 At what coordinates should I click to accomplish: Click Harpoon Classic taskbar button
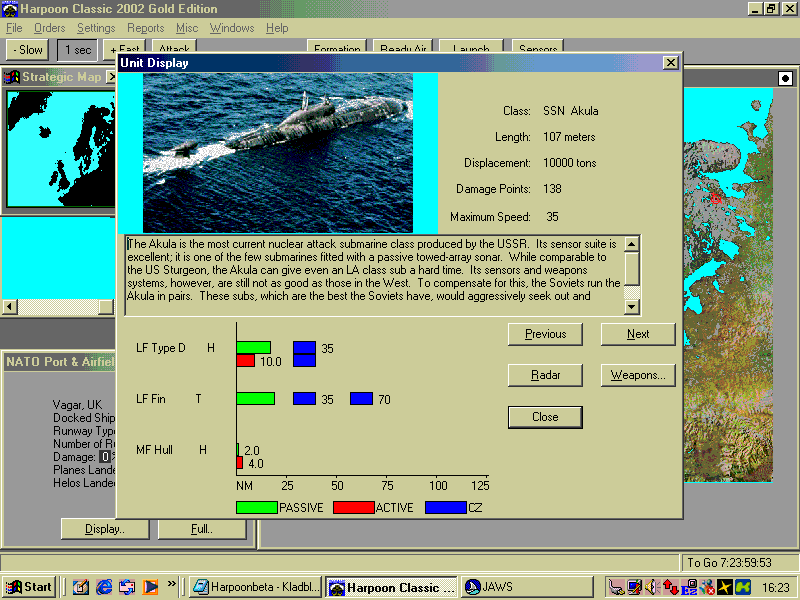pos(392,587)
